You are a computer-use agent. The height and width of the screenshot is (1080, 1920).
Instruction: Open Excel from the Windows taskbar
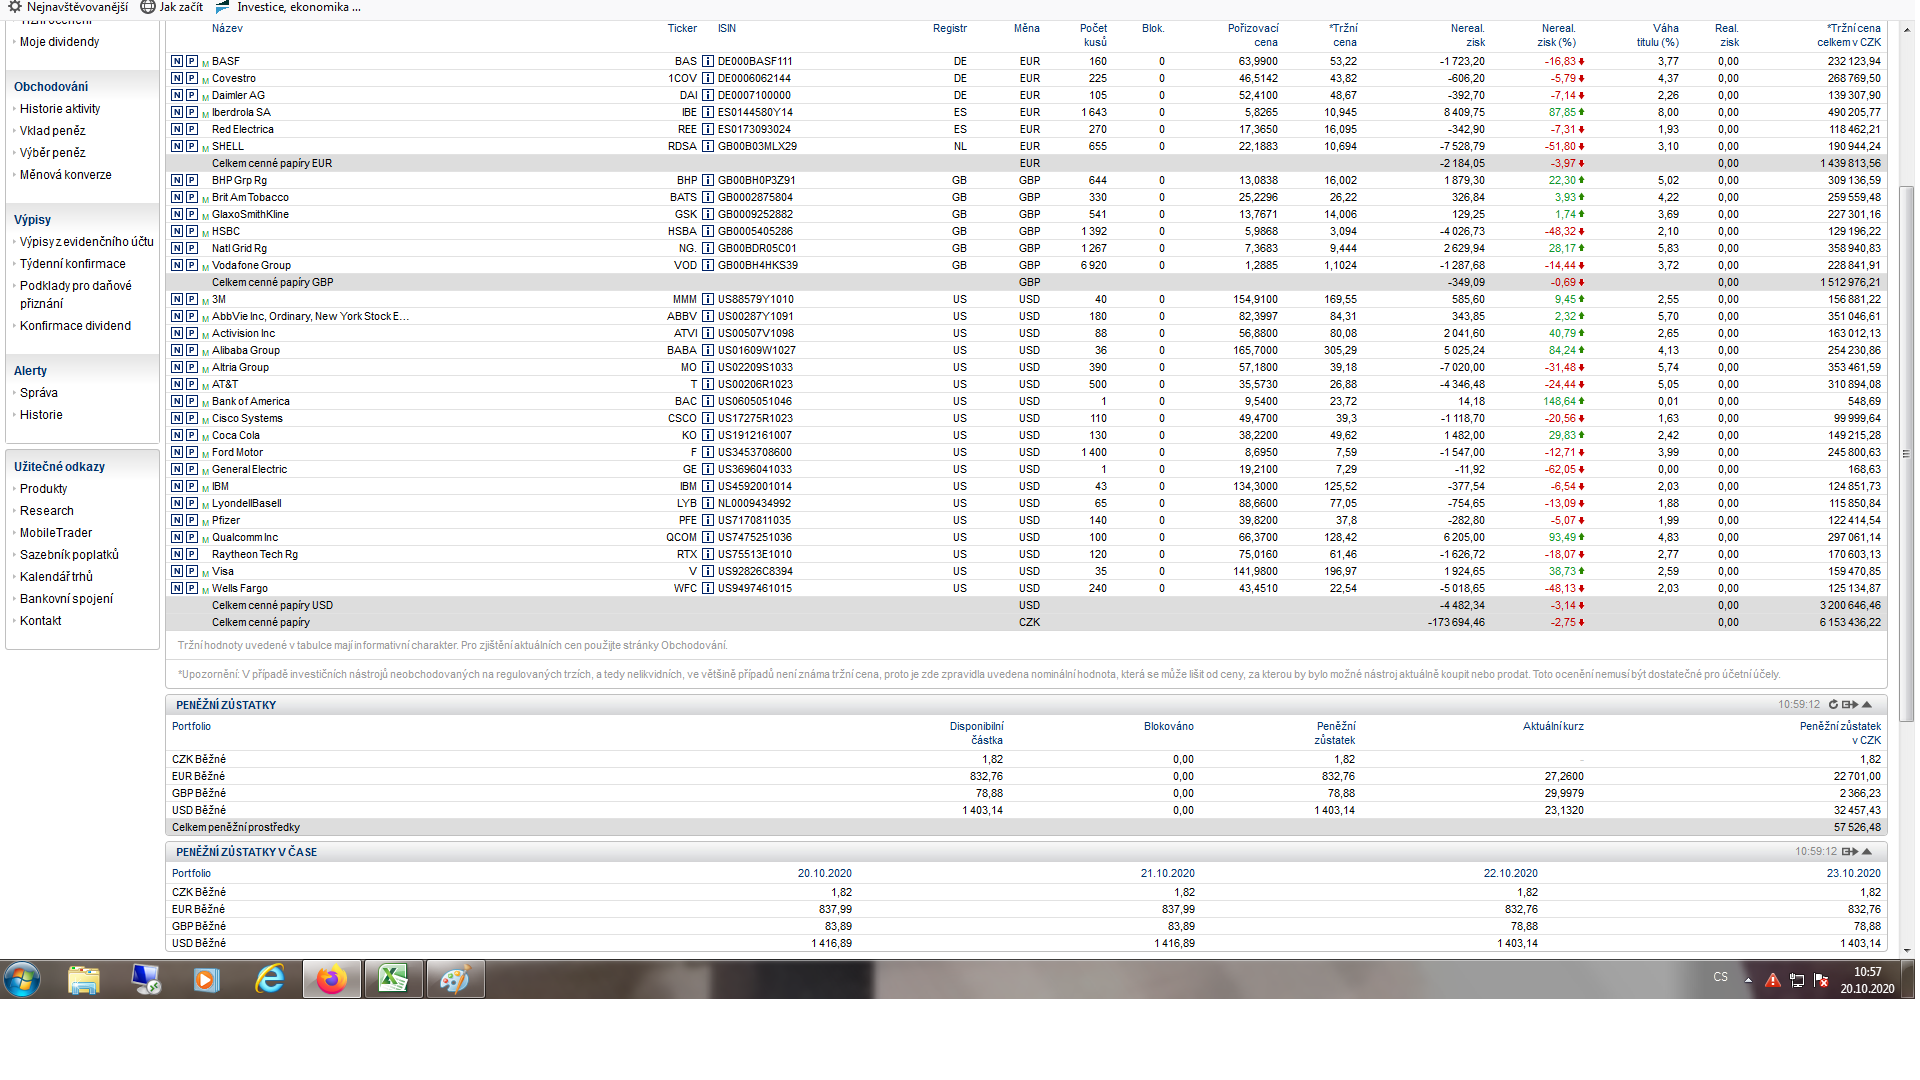point(393,979)
